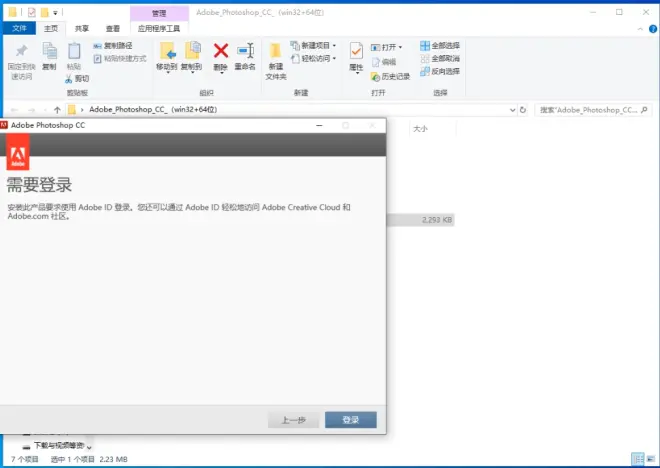Open Customize Quick Access Toolbar dropdown

coord(55,13)
